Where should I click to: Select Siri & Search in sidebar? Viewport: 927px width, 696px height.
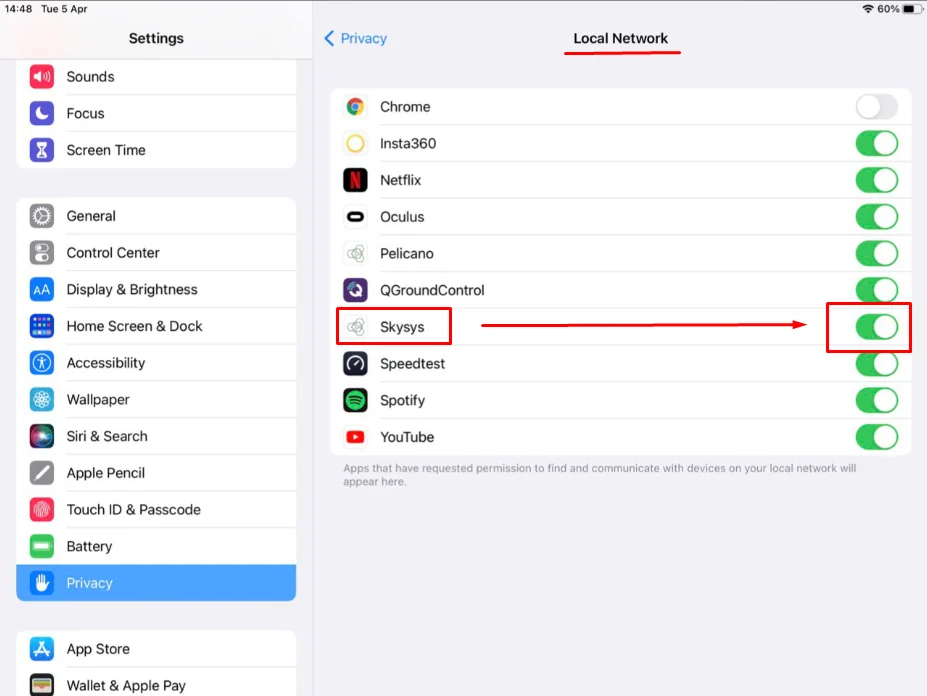[156, 436]
